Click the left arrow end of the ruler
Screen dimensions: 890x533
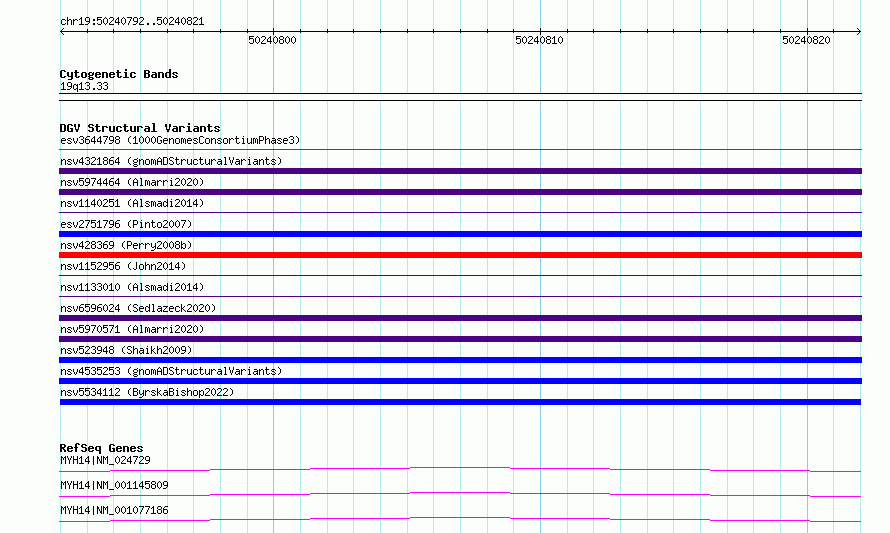[x=62, y=31]
